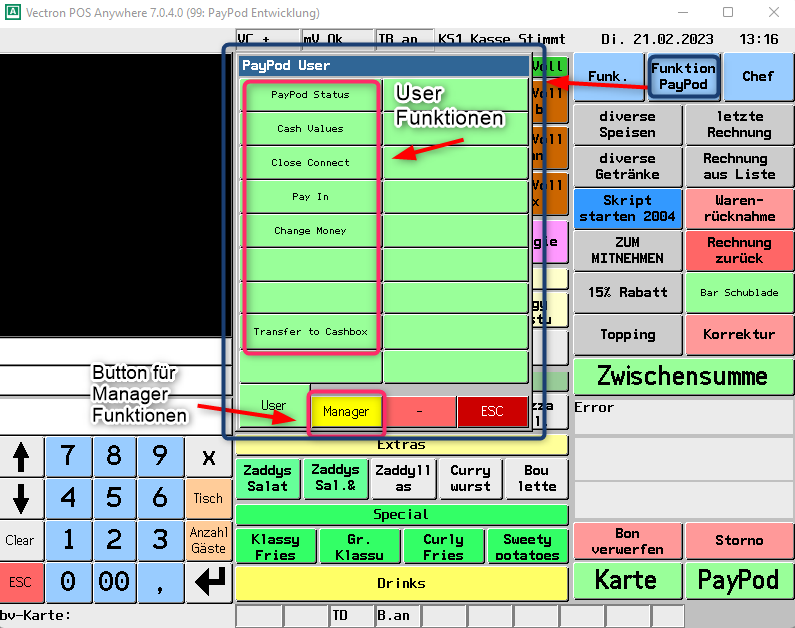Viewport: 795px width, 628px height.
Task: Add Sweety potatoes
Action: coord(527,547)
